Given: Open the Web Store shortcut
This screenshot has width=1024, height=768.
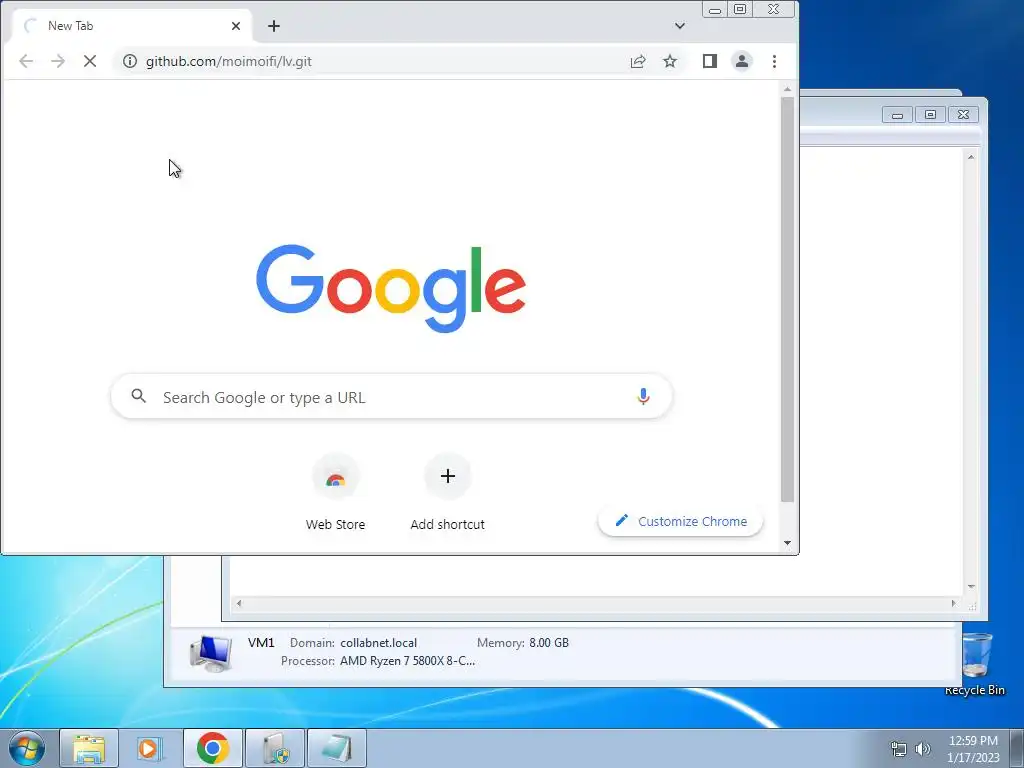Looking at the screenshot, I should tap(335, 493).
